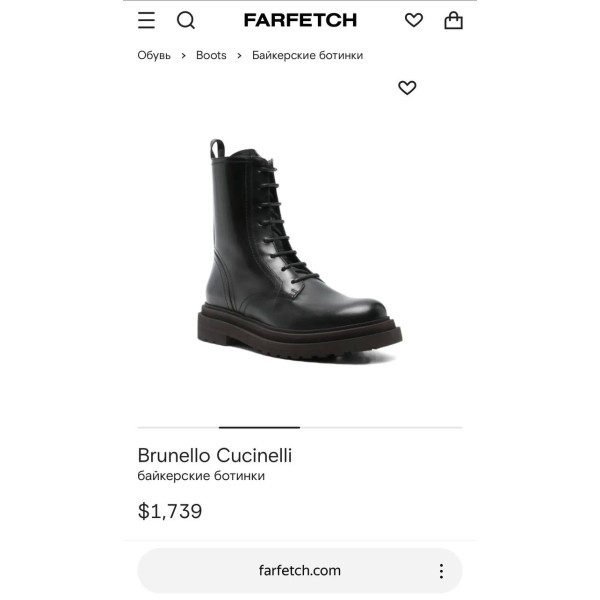Click the $1,739 price text
600x600 pixels.
click(170, 511)
